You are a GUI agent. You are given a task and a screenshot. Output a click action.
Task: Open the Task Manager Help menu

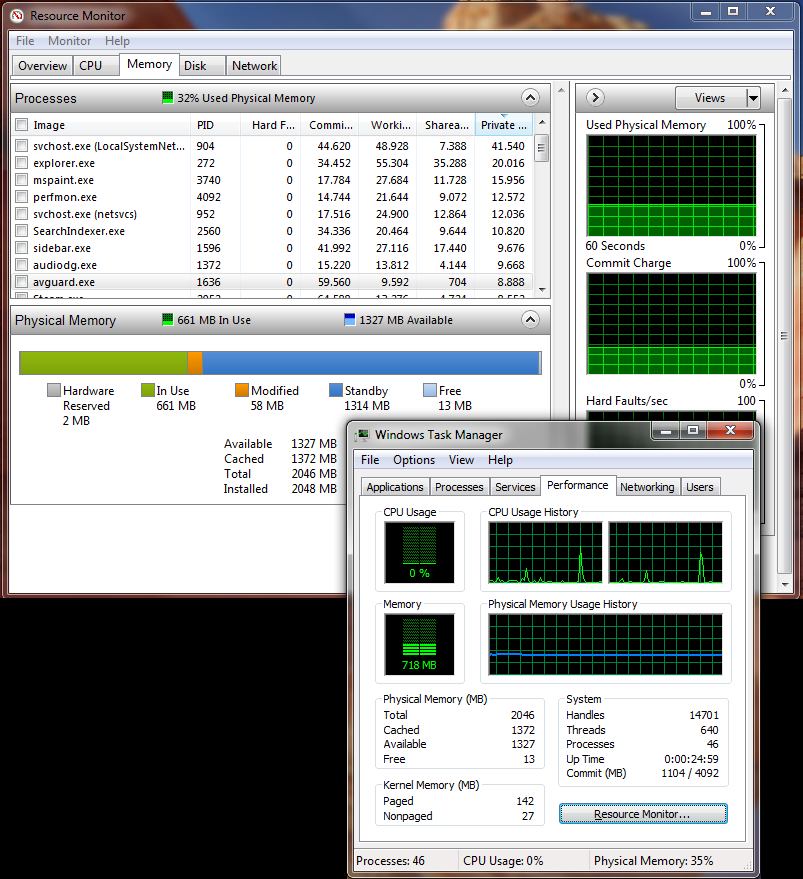500,460
